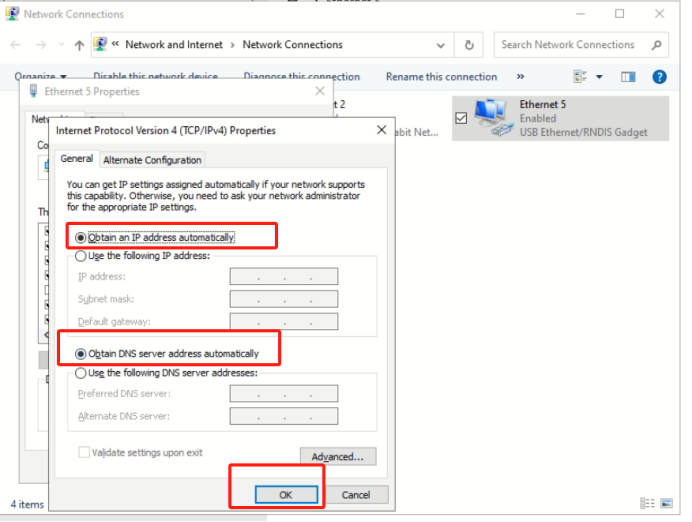
Task: Refresh the Network Connections view
Action: [x=469, y=45]
